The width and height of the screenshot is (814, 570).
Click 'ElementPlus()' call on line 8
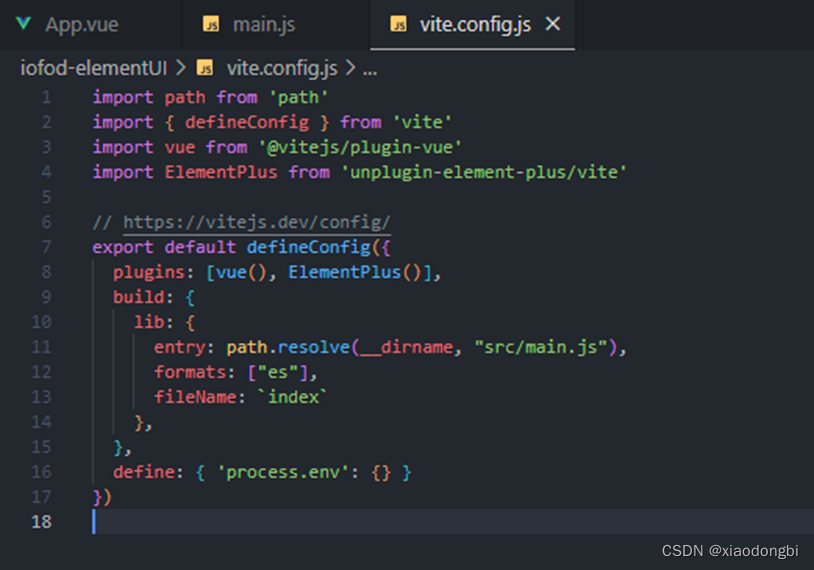(x=355, y=272)
